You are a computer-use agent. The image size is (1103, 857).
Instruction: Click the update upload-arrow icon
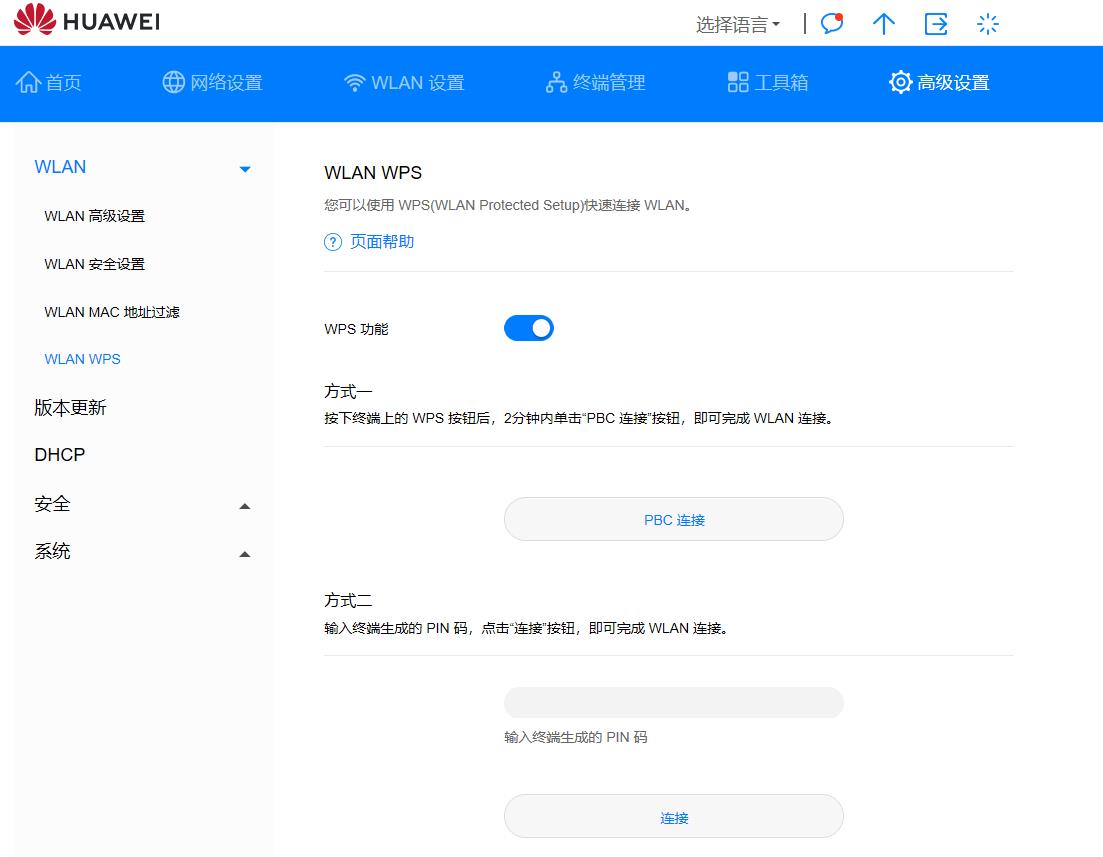tap(884, 23)
